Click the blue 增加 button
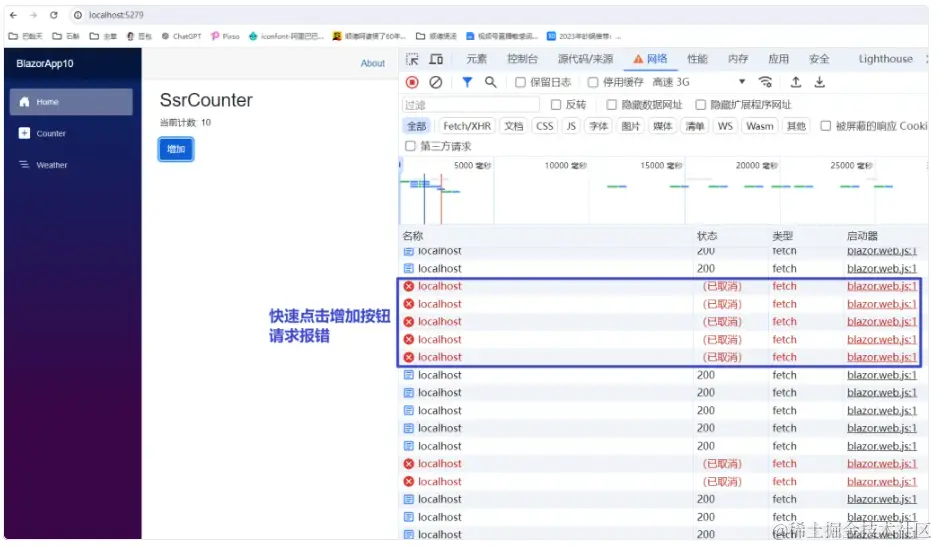This screenshot has width=938, height=547. (x=176, y=149)
